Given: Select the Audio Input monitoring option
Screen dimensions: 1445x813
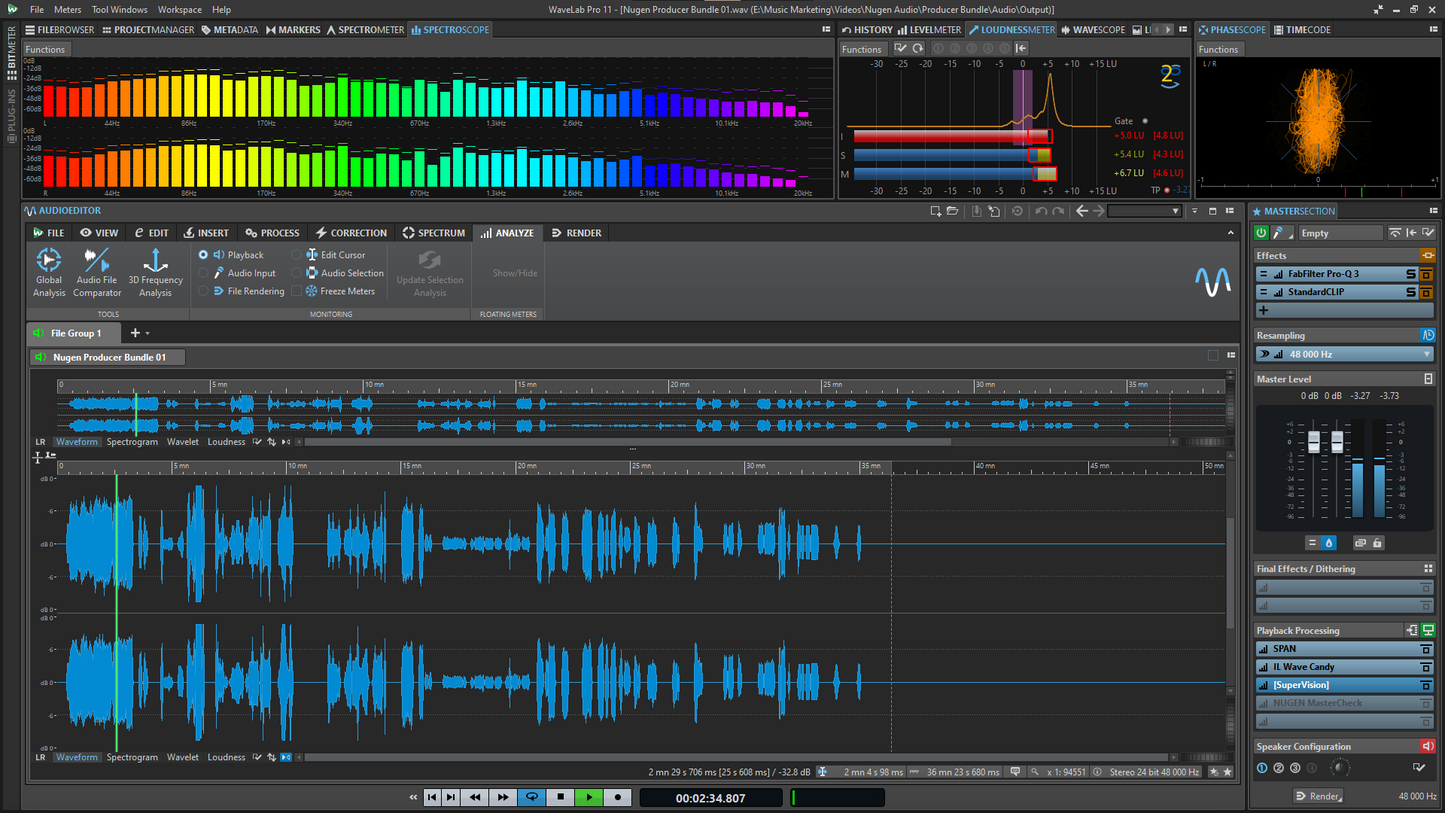Looking at the screenshot, I should tap(204, 273).
